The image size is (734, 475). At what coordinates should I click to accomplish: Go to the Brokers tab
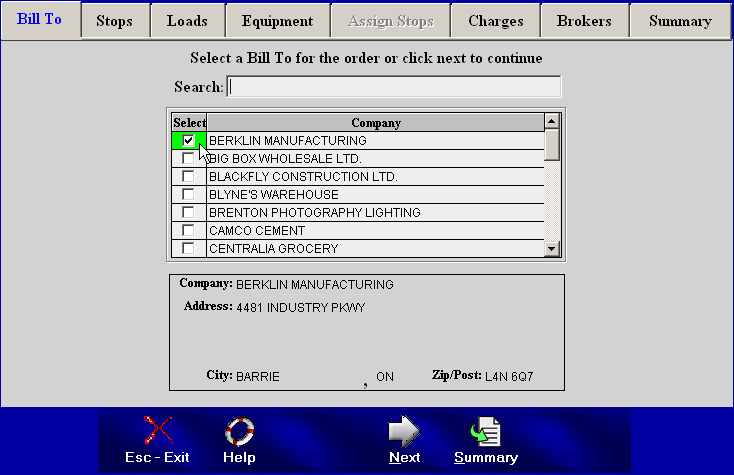[x=584, y=22]
